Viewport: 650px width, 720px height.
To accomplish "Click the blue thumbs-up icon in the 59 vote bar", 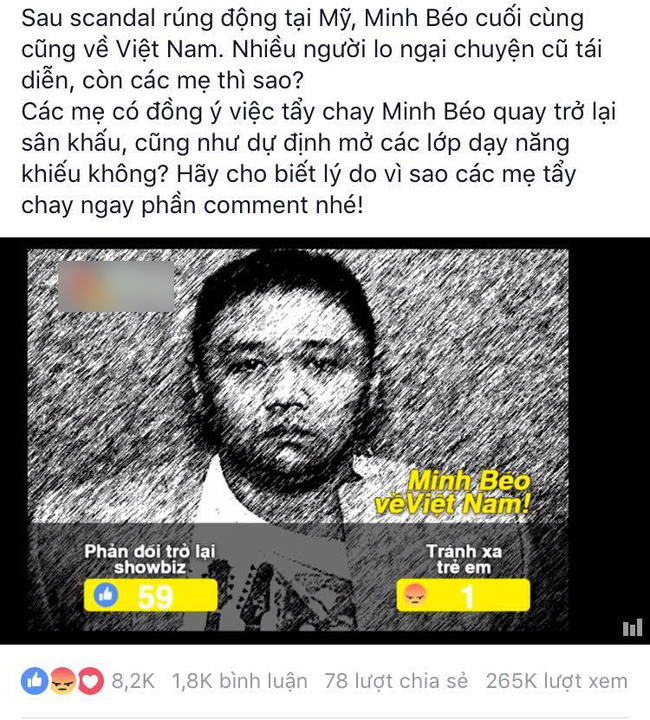I will (x=106, y=595).
